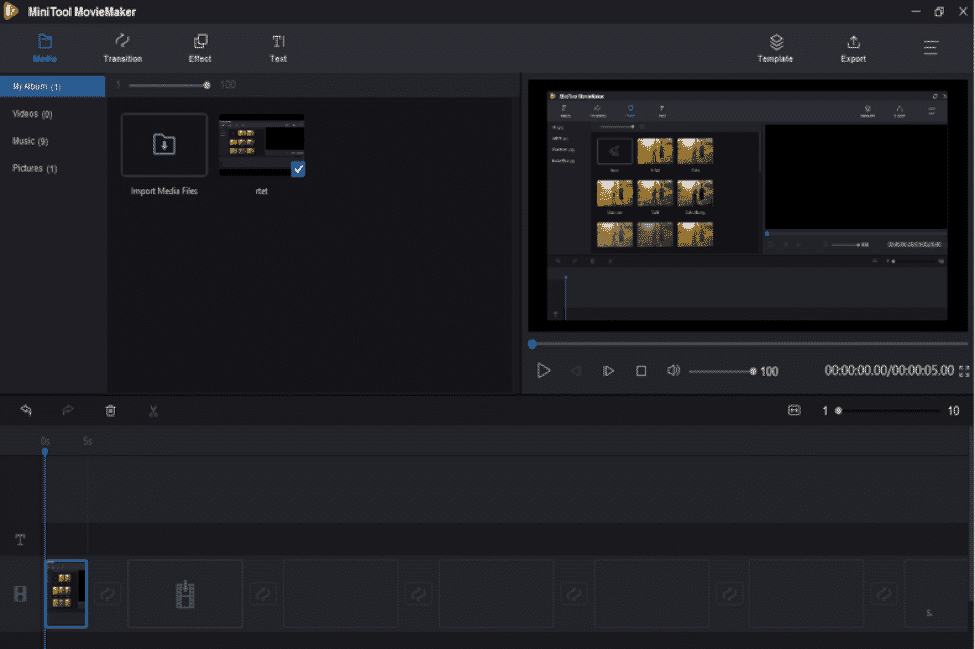Uncheck the rtet media file checkbox
The width and height of the screenshot is (975, 649).
[298, 169]
